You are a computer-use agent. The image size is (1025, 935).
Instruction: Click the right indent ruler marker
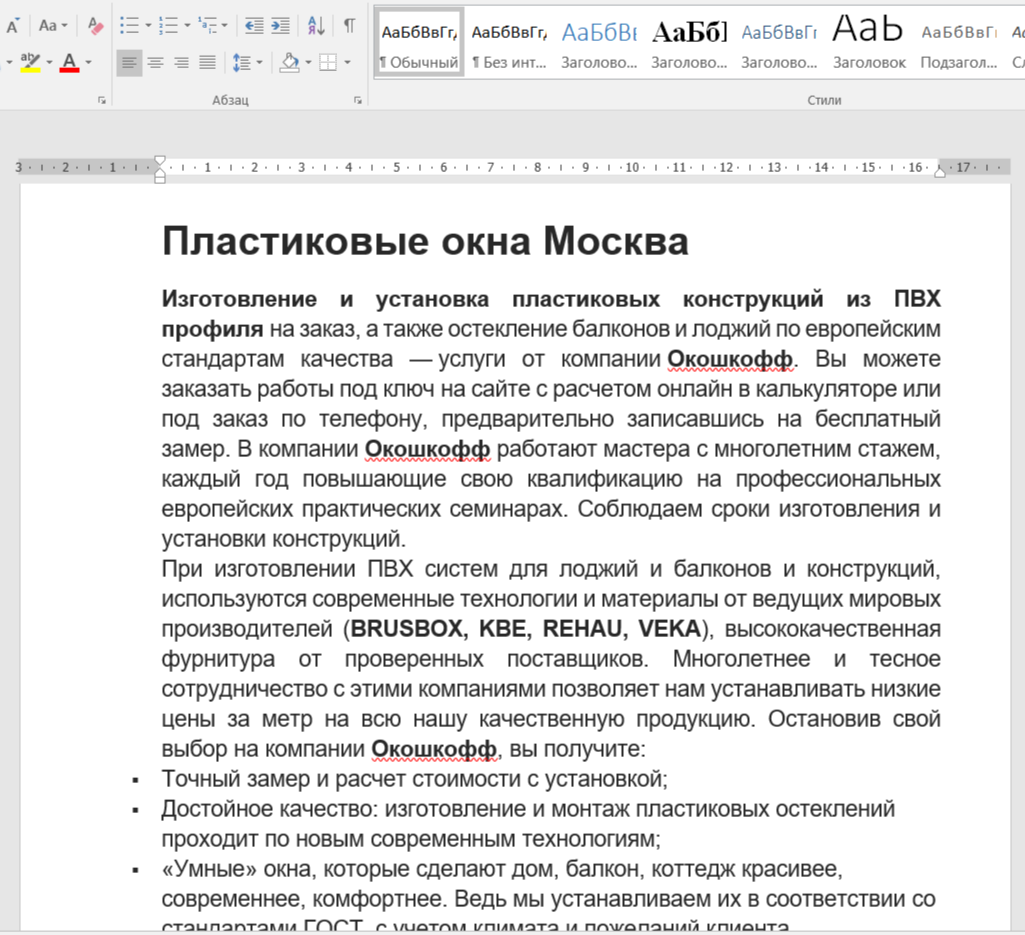[x=940, y=172]
